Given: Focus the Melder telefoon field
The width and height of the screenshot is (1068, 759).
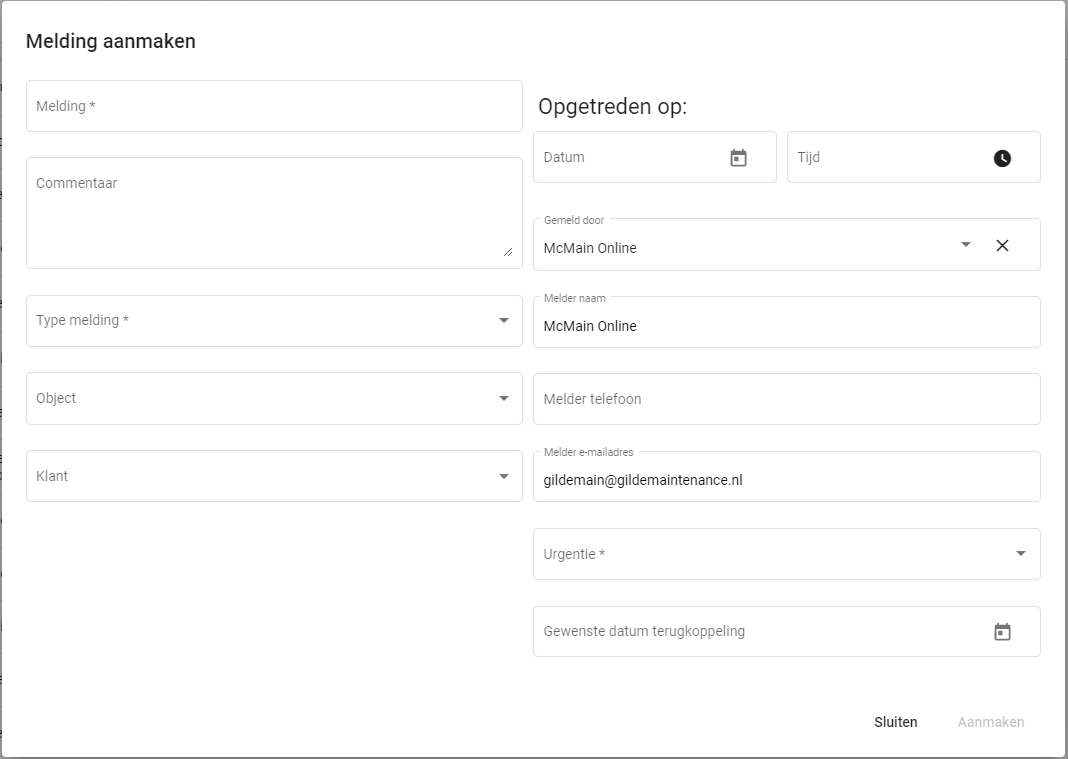Looking at the screenshot, I should pyautogui.click(x=786, y=399).
